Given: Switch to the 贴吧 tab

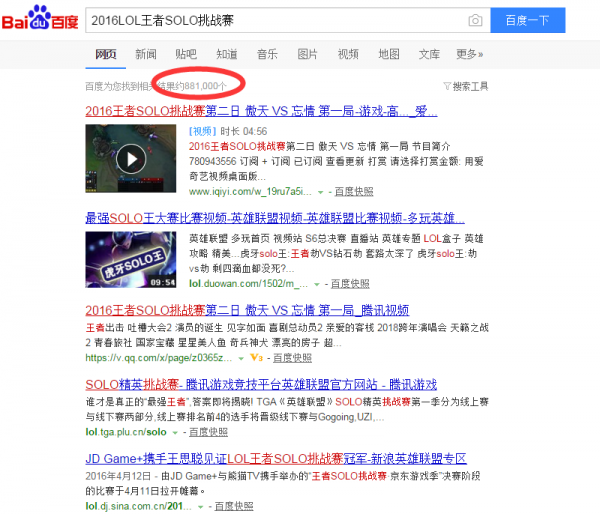Looking at the screenshot, I should tap(186, 54).
